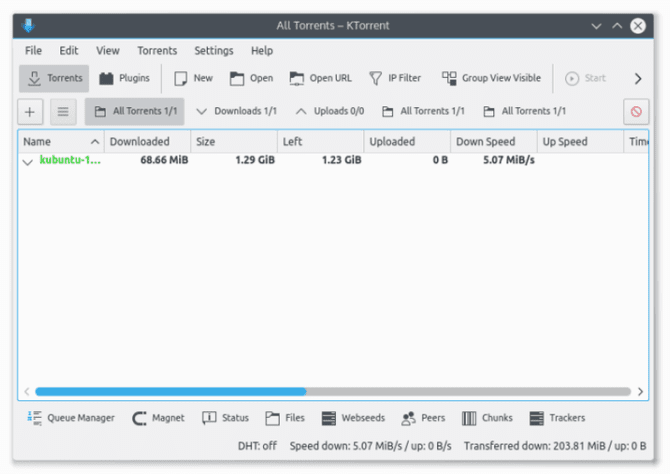Click the 5.07 MiB/s down speed cell
Screen dimensions: 670x474
(508, 160)
